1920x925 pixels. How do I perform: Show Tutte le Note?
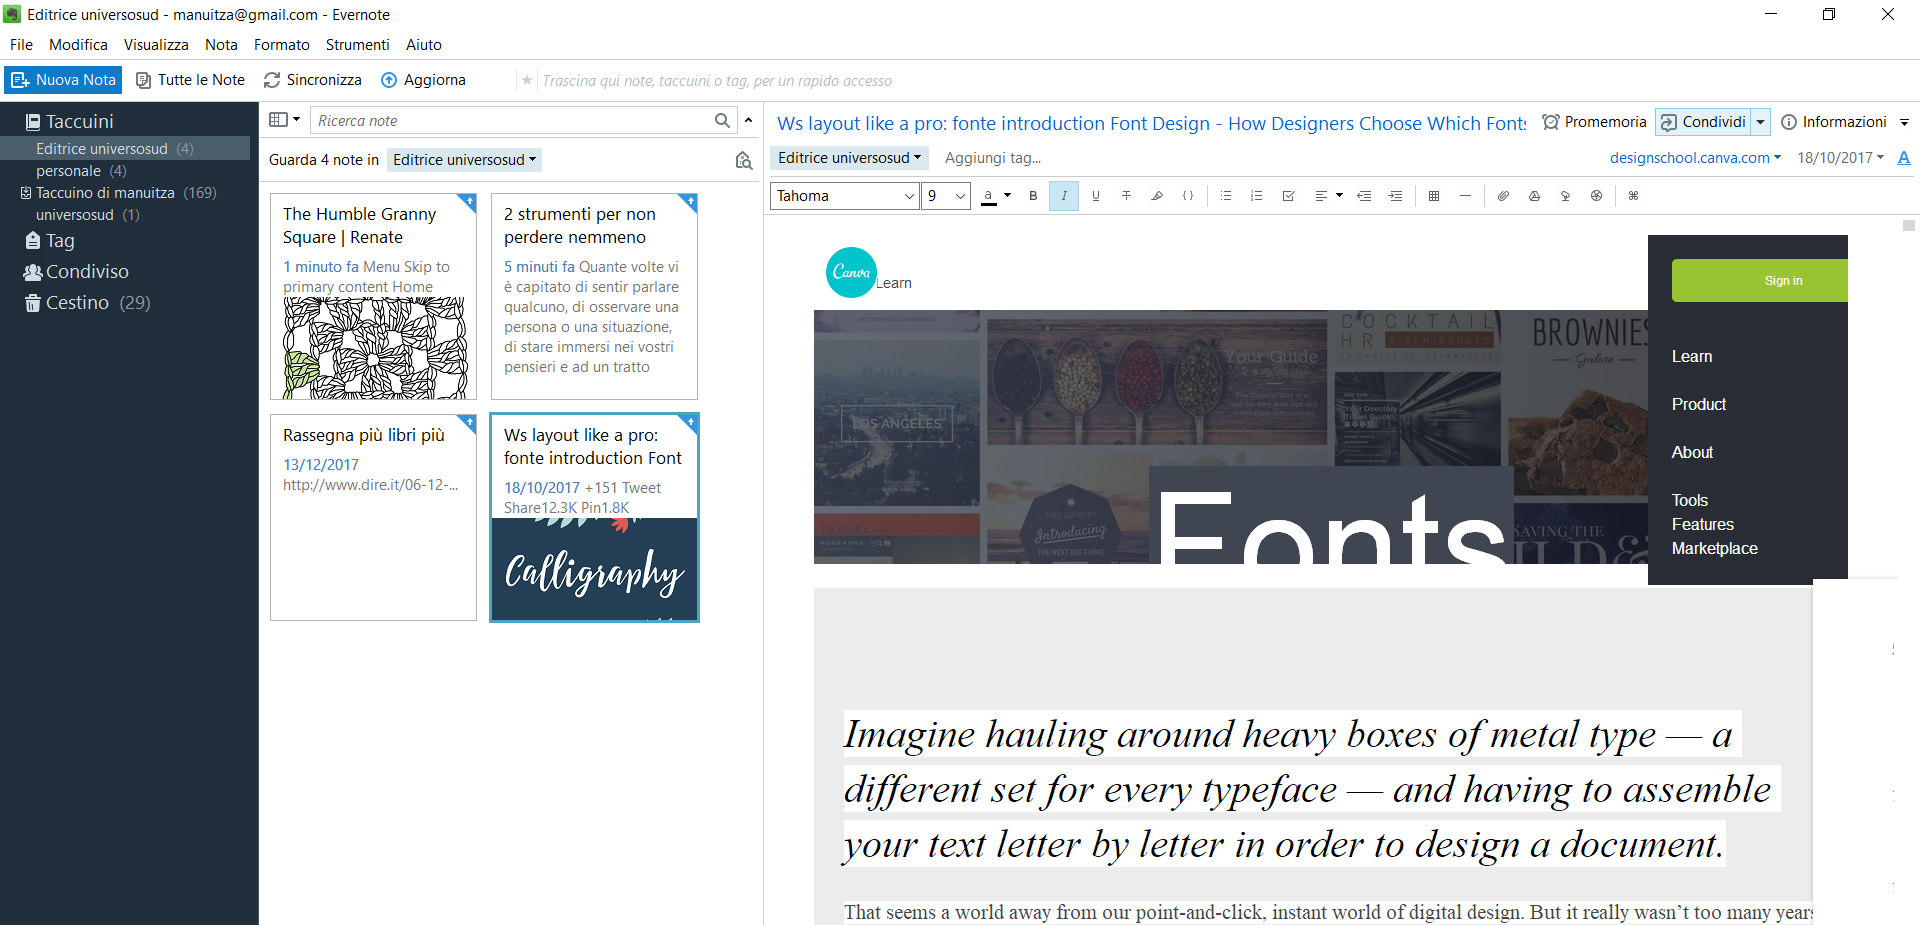pyautogui.click(x=190, y=80)
